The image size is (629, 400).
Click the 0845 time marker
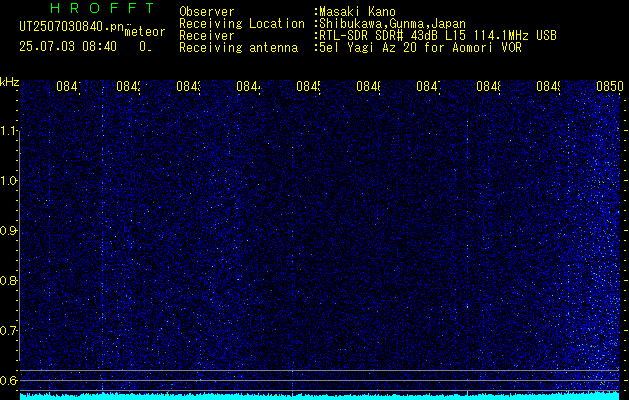(308, 86)
